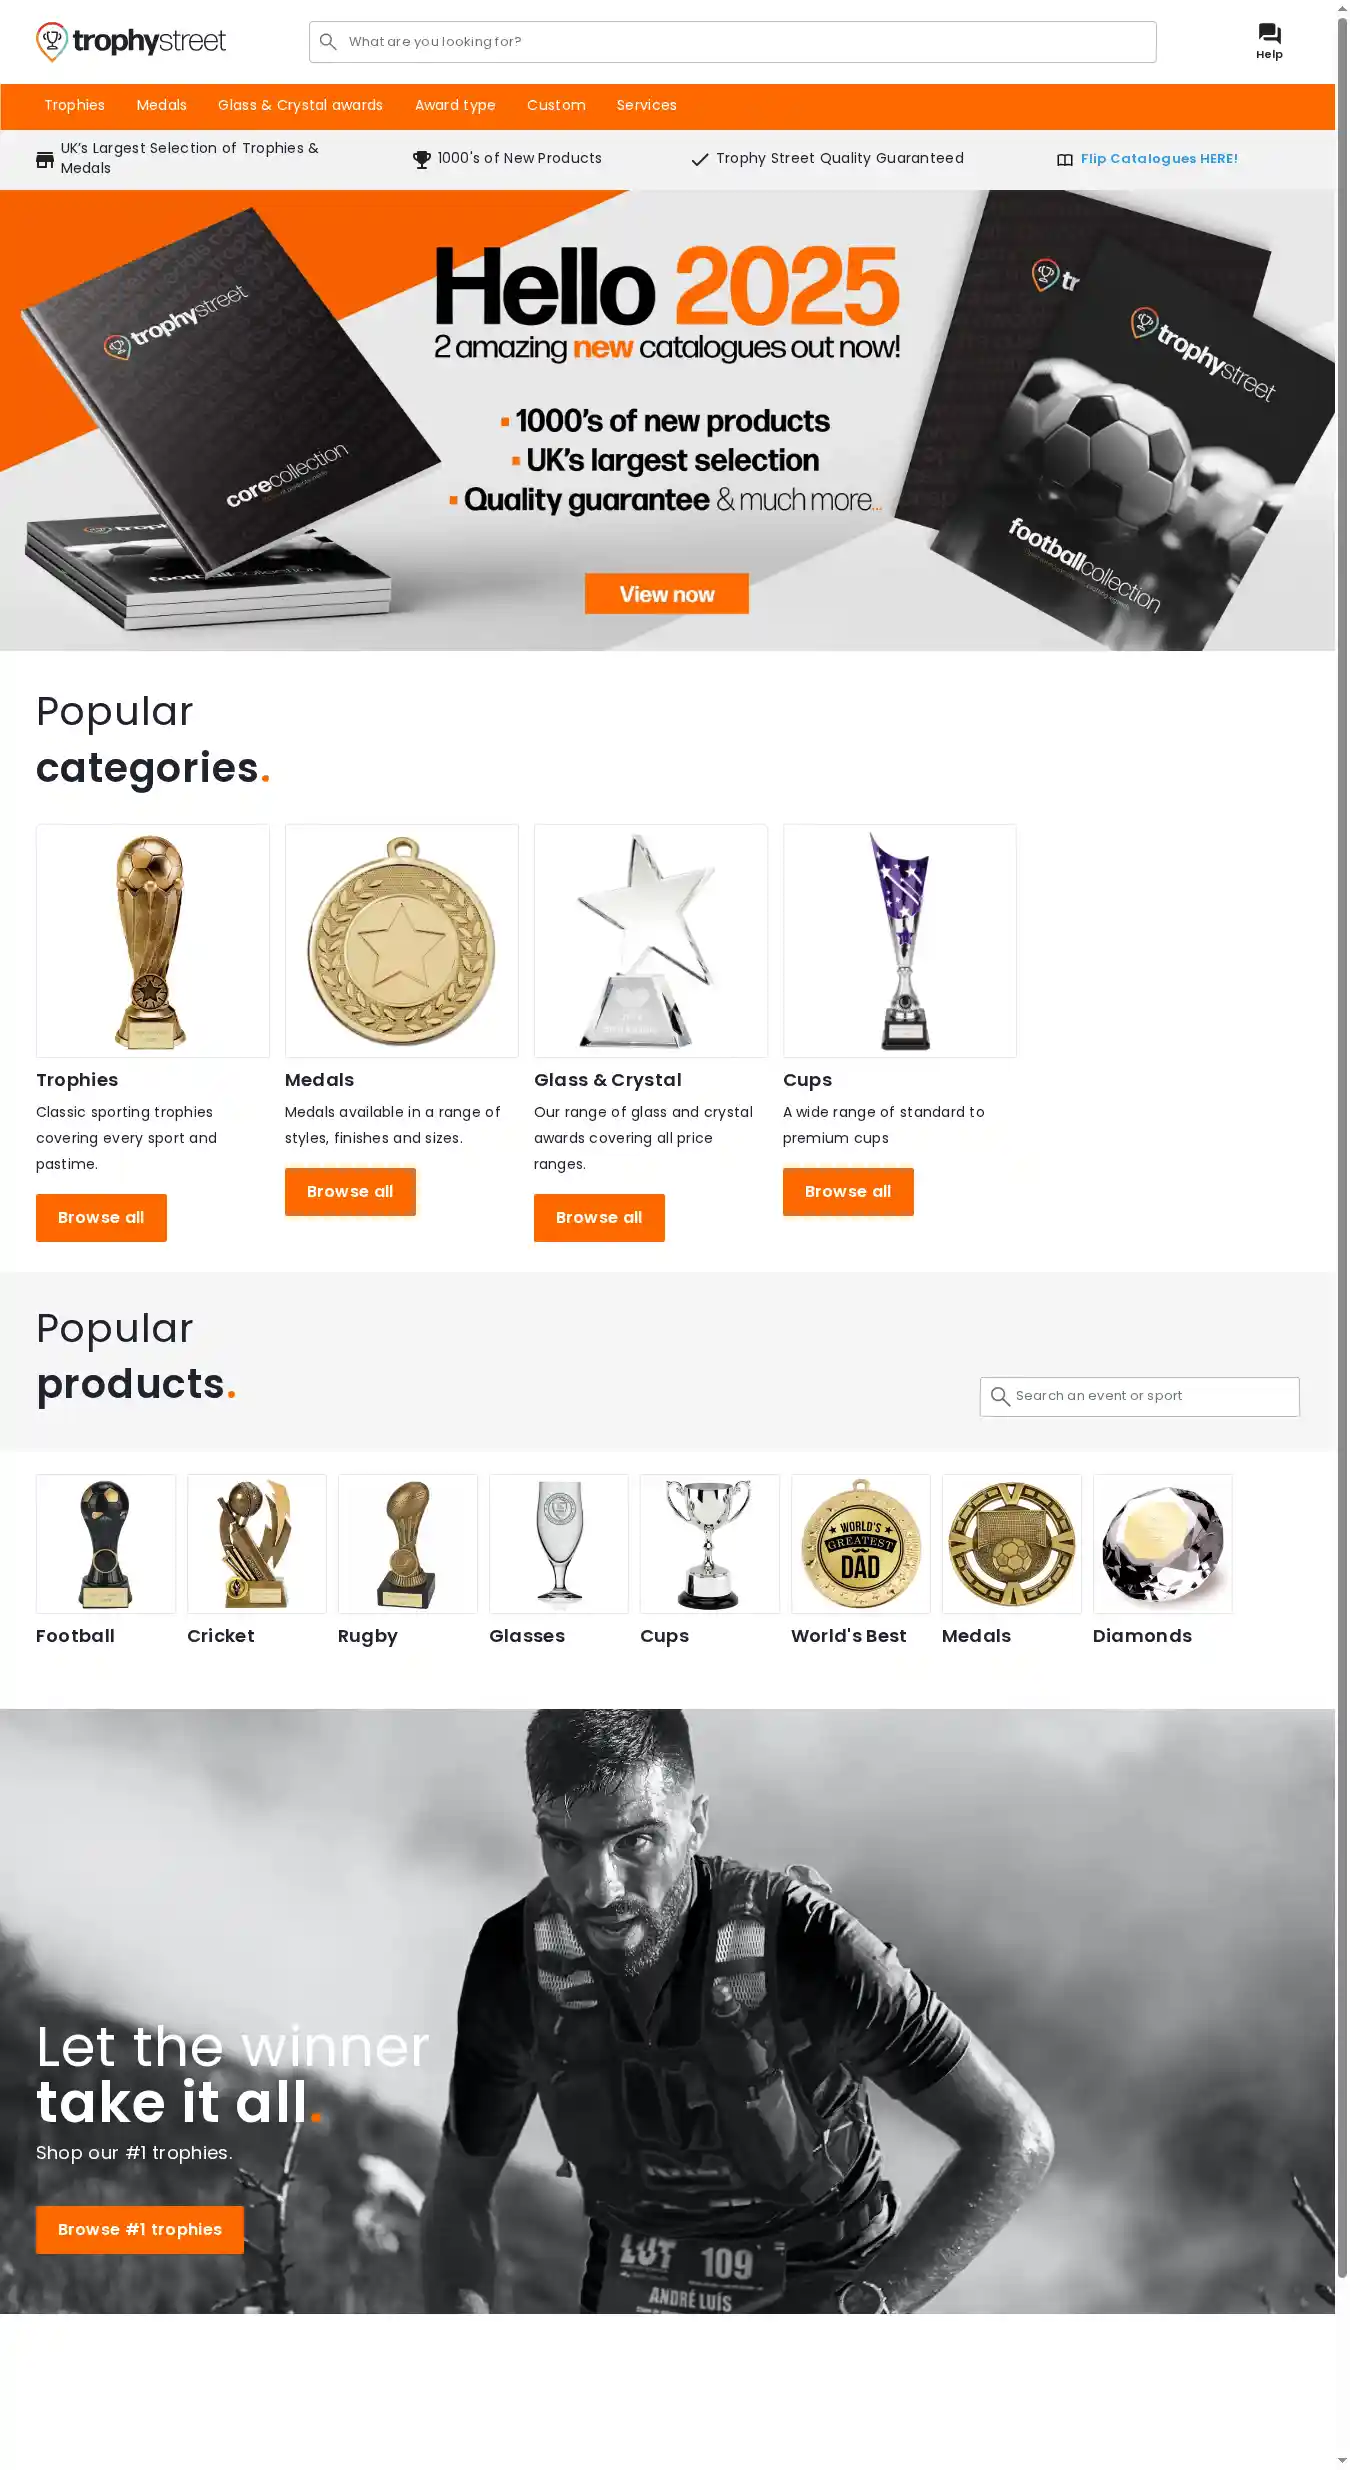Image resolution: width=1350 pixels, height=2470 pixels.
Task: Click the magnifier icon in event search
Action: click(x=1000, y=1396)
